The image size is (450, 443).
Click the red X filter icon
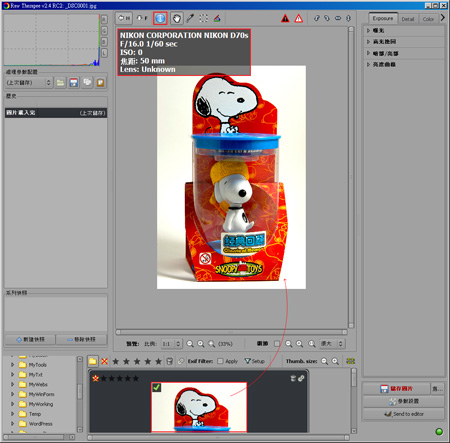(104, 361)
